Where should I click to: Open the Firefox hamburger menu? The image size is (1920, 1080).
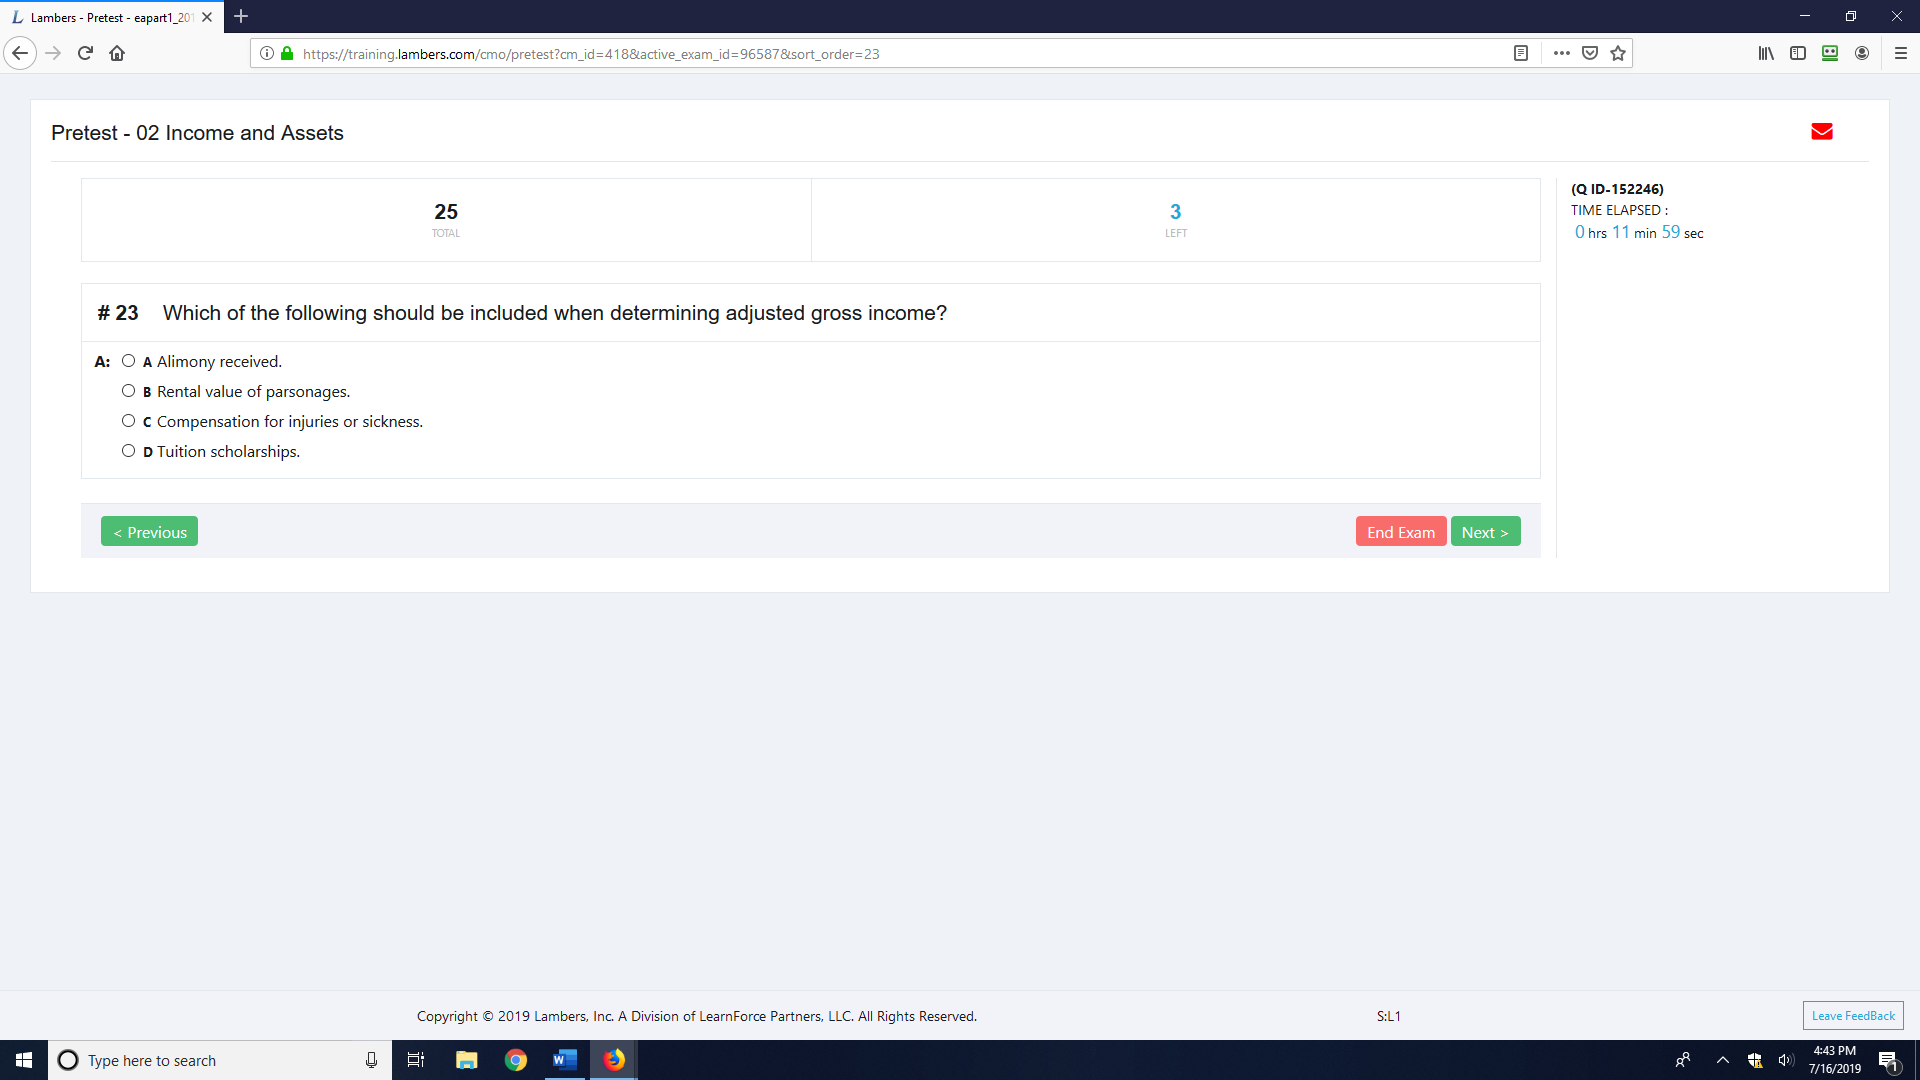[x=1901, y=54]
